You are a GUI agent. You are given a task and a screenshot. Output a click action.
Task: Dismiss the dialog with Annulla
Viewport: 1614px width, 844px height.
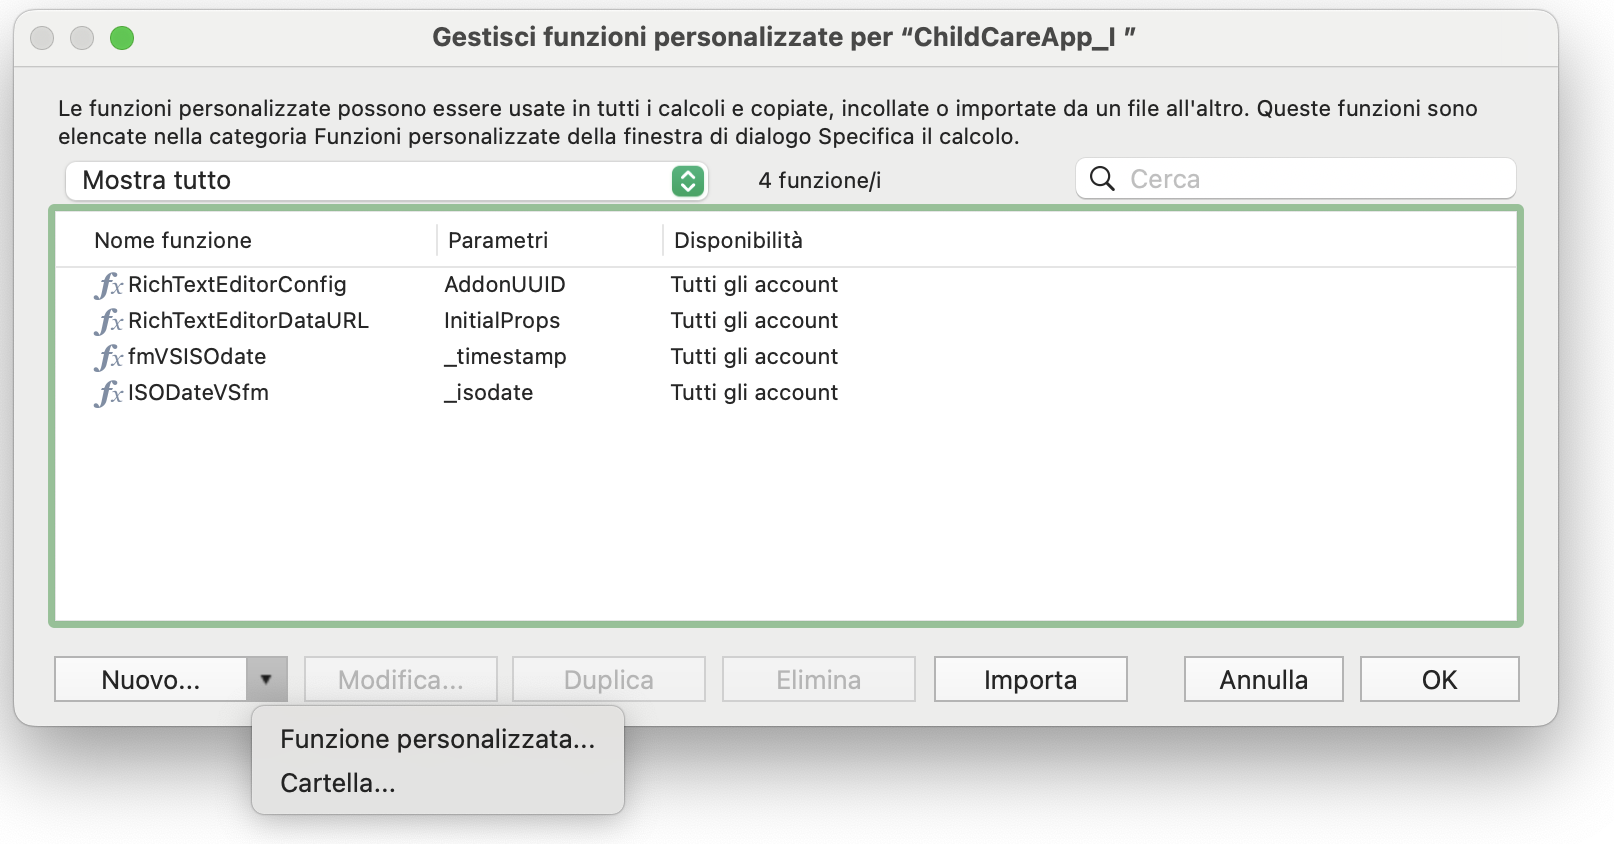(x=1263, y=679)
